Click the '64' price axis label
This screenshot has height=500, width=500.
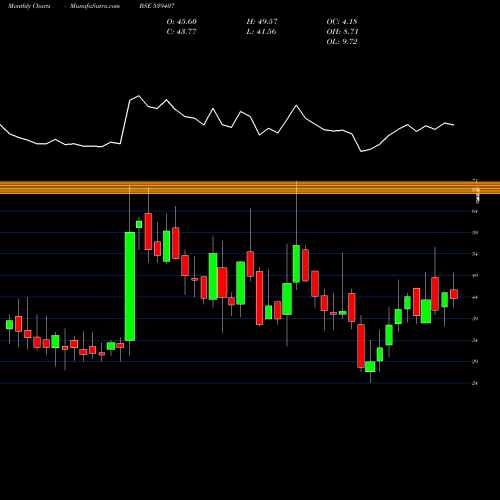coord(475,211)
